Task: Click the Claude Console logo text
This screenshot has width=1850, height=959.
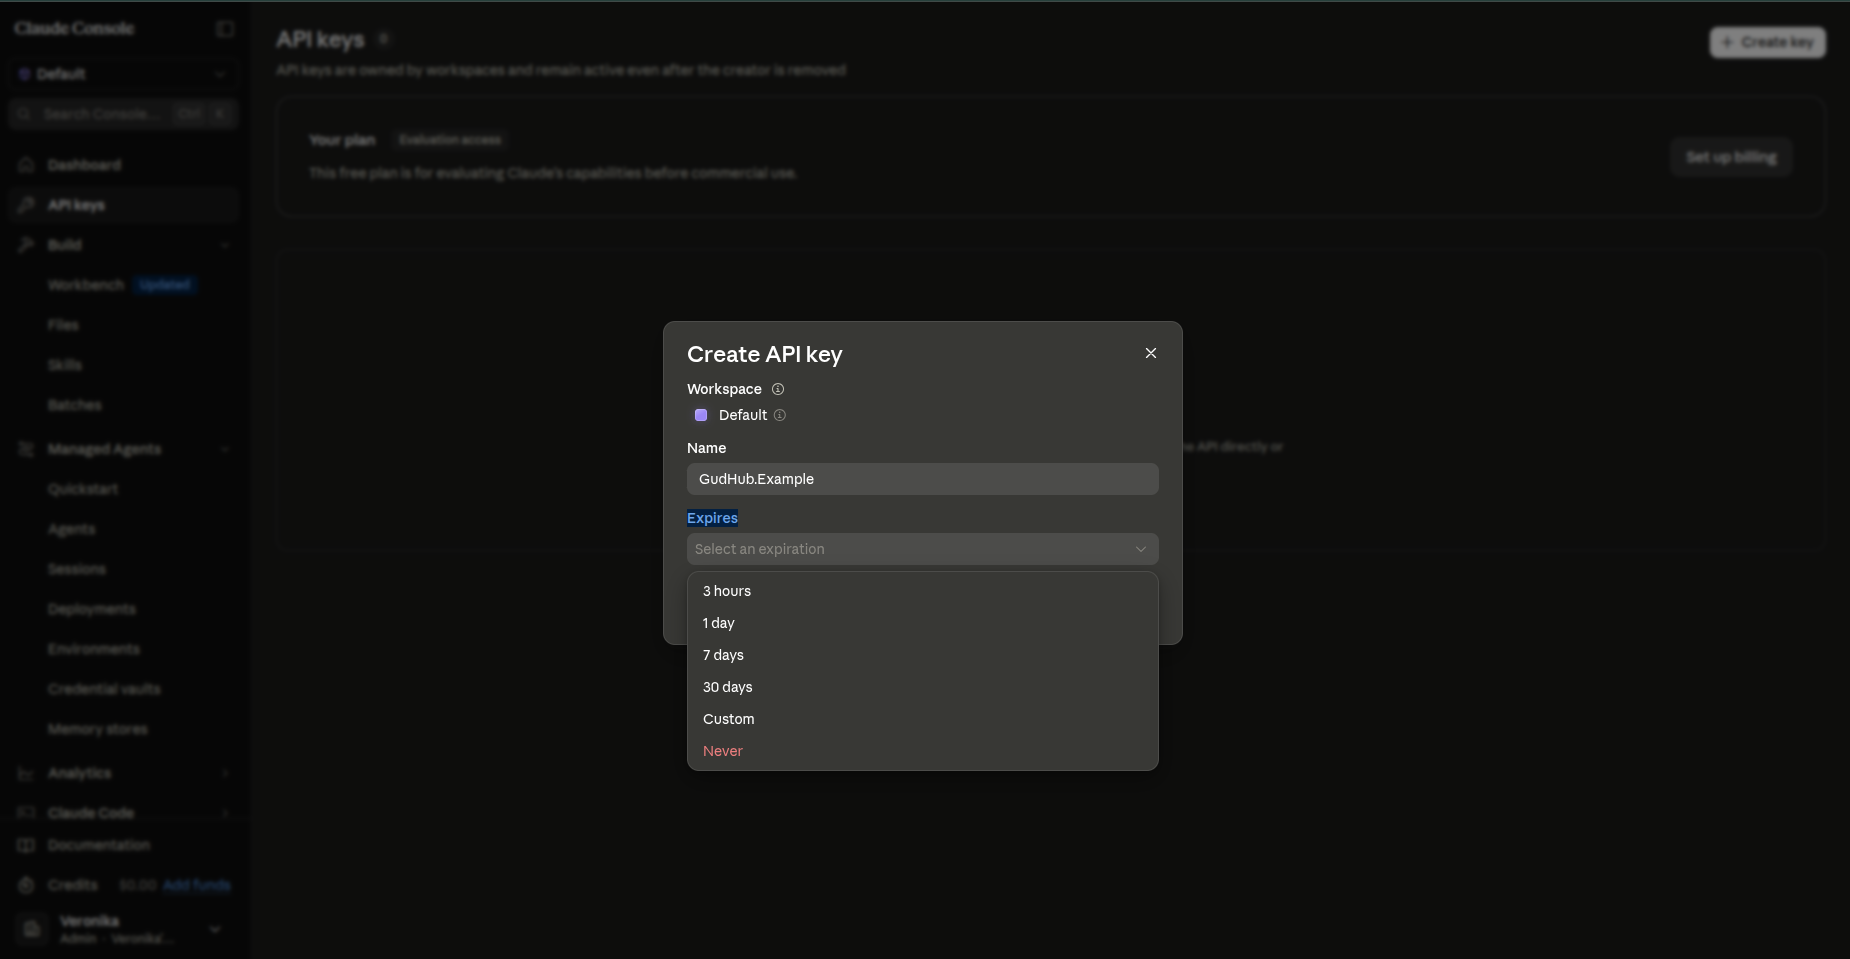Action: [x=74, y=29]
